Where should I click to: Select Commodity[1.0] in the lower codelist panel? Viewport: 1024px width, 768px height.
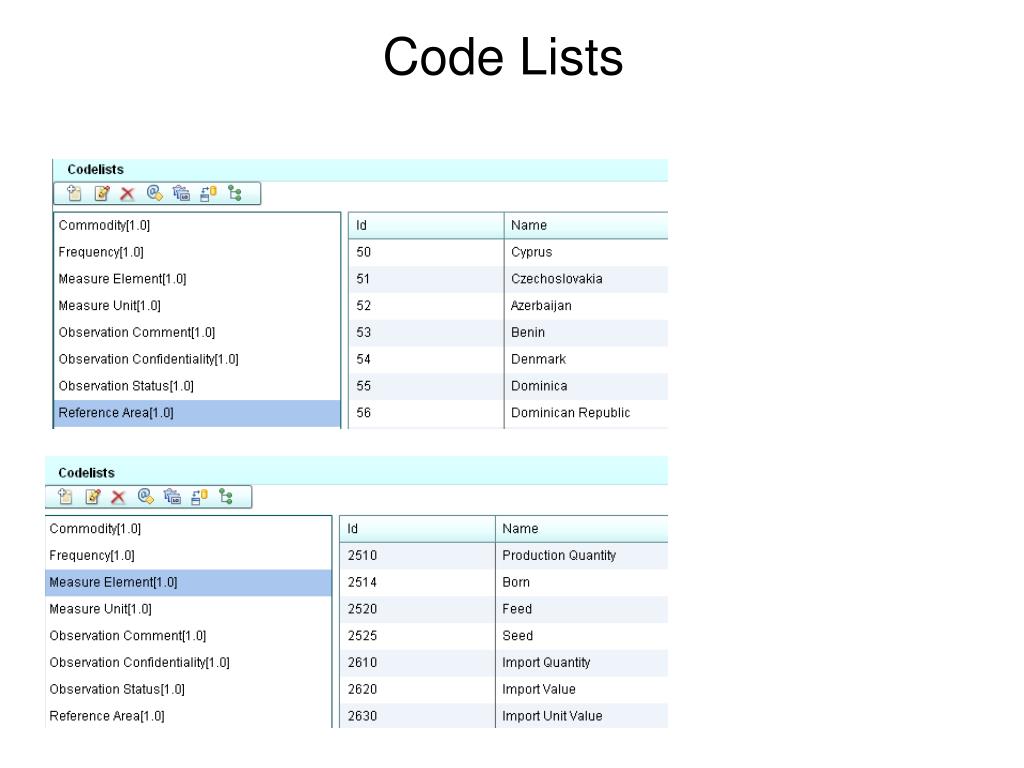coord(188,529)
